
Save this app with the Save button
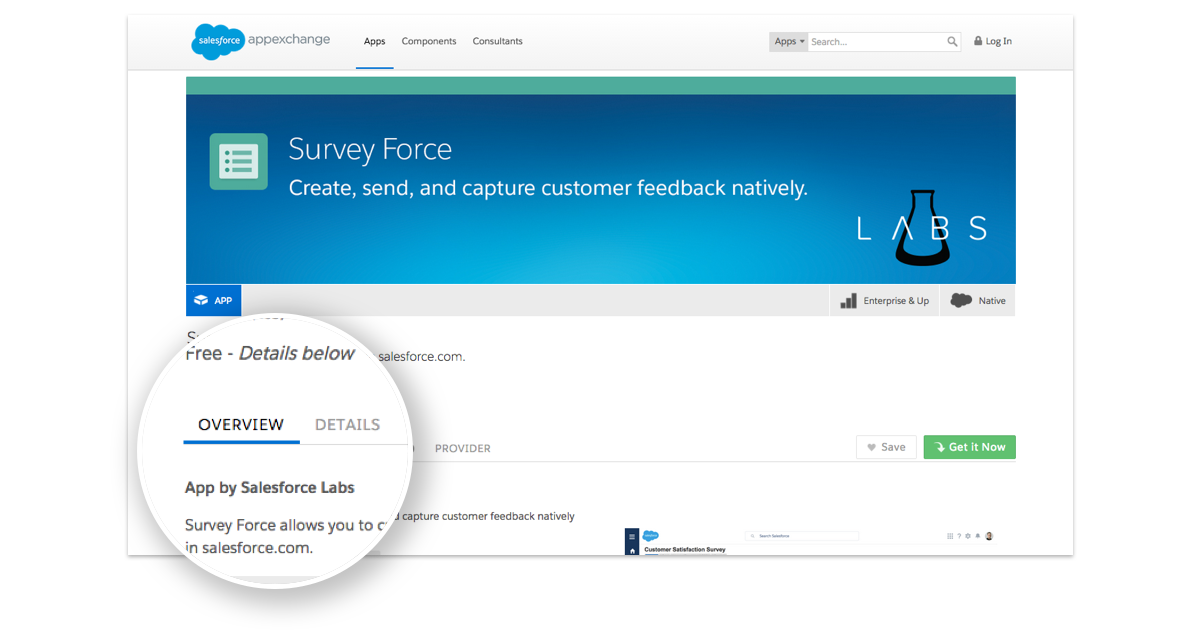[886, 447]
